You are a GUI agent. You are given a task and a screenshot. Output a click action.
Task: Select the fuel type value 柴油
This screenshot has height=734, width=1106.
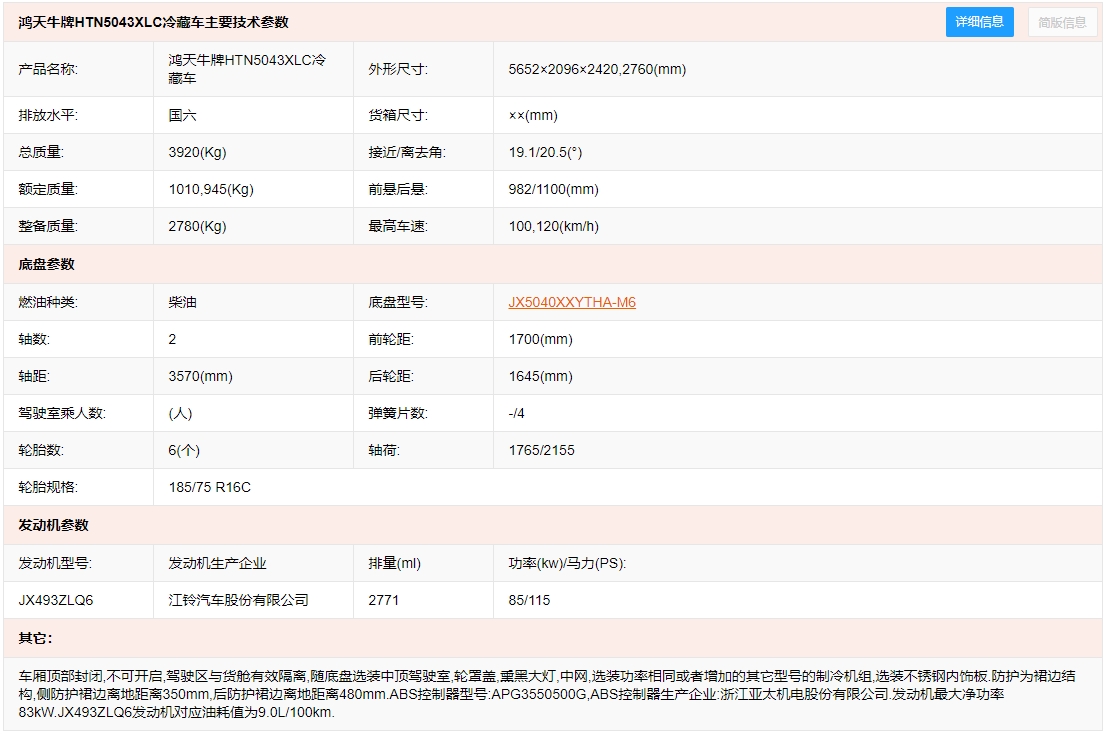[x=183, y=302]
